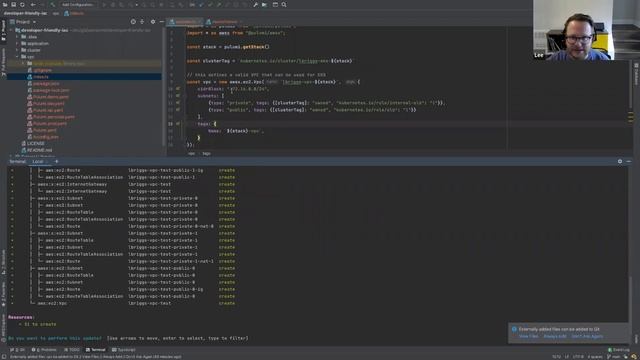
Task: Click the gutter marker beside the tags line
Action: click(x=178, y=124)
